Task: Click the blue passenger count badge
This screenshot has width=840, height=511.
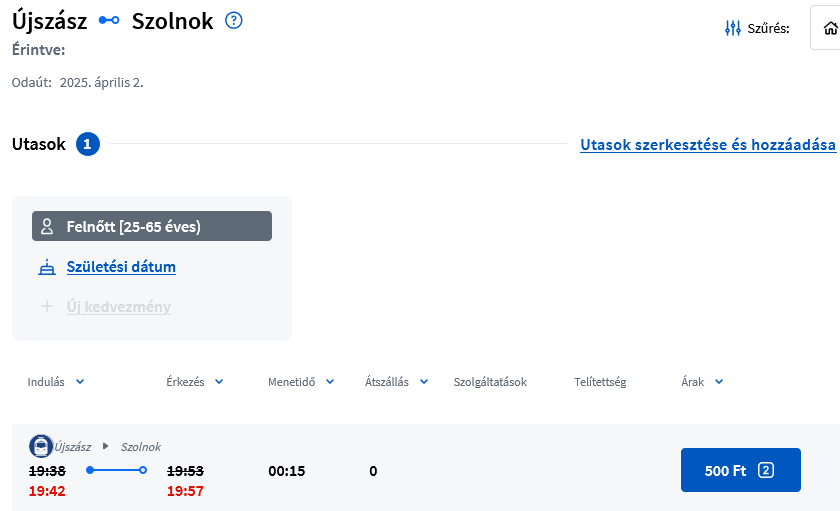Action: 87,144
